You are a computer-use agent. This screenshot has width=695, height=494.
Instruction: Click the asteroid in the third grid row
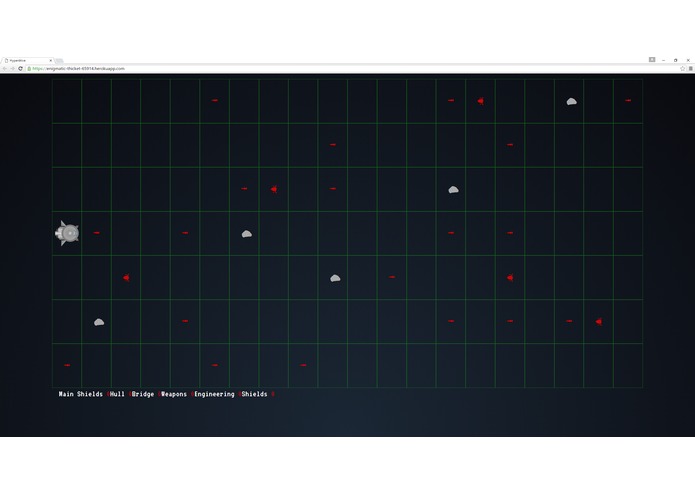click(453, 190)
